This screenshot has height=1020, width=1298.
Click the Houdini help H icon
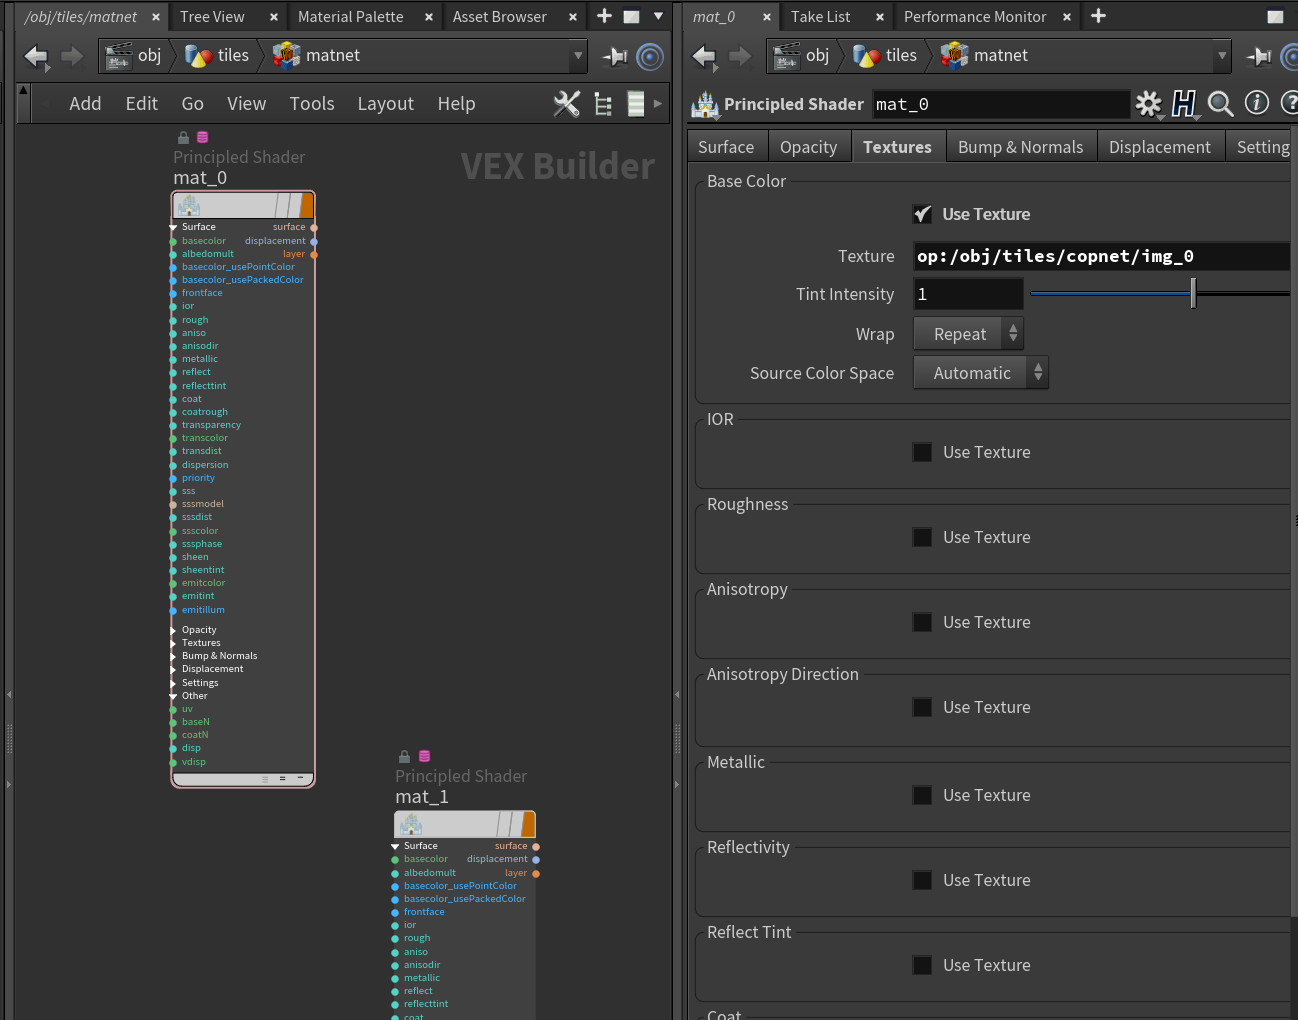pos(1184,104)
